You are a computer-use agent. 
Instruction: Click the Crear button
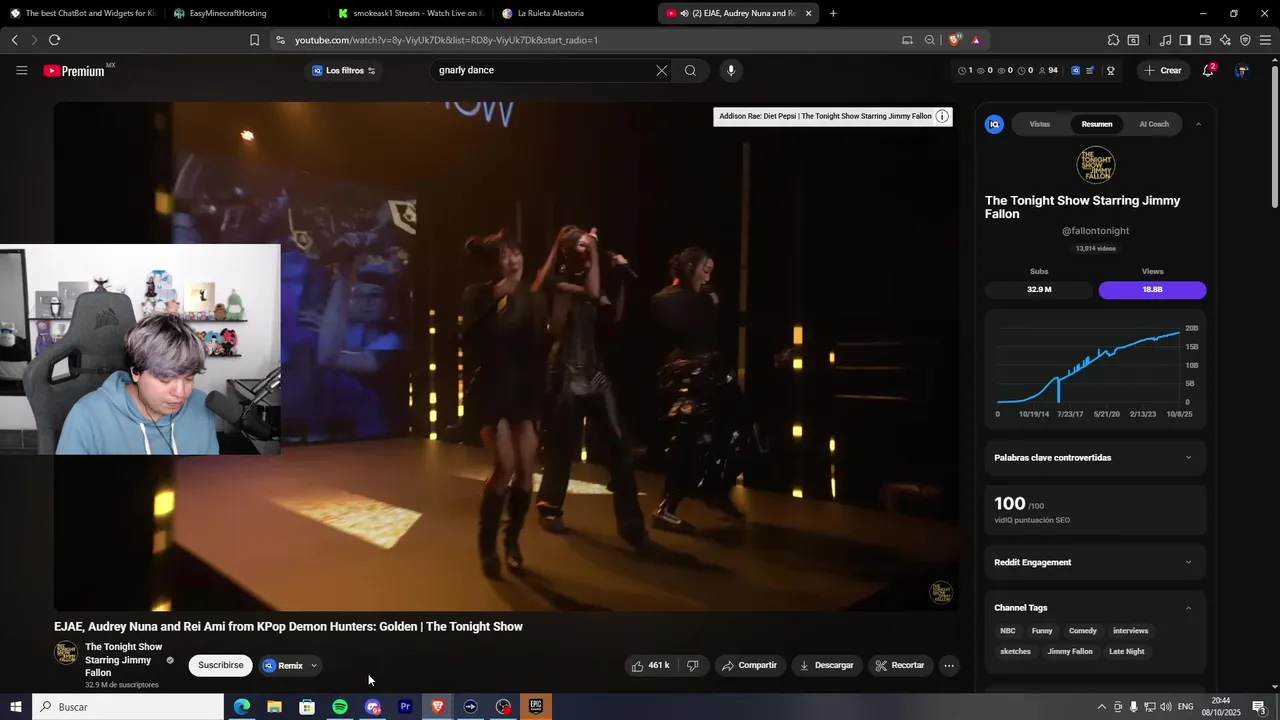1163,70
